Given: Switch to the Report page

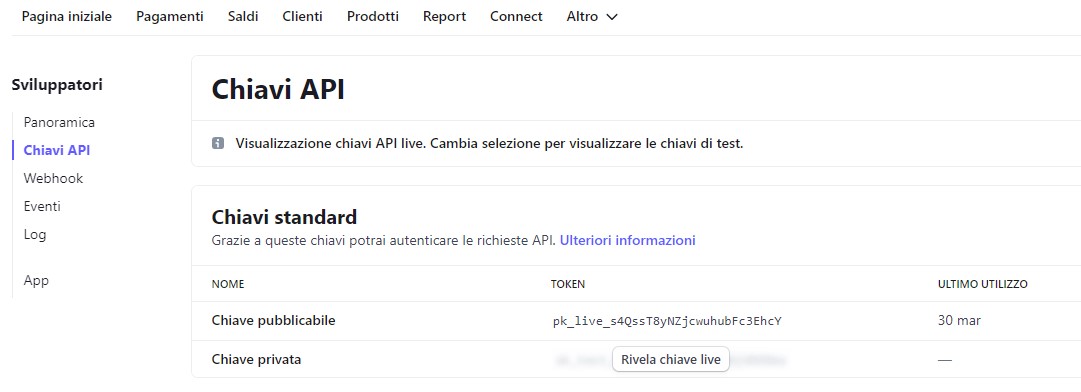Looking at the screenshot, I should click(444, 17).
